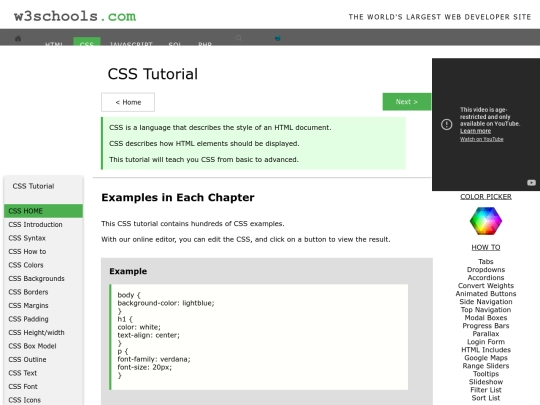Open the JAVASCRIPT tab in top navigation
Image resolution: width=540 pixels, height=405 pixels.
pos(131,43)
